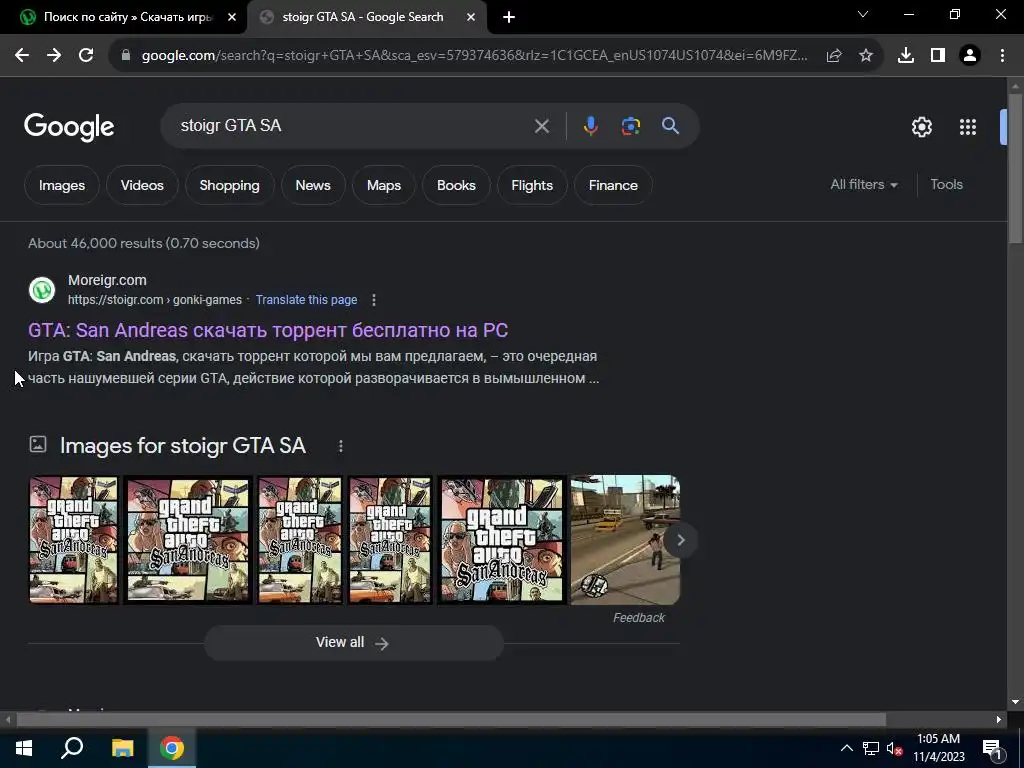This screenshot has width=1024, height=768.
Task: Open the first GTA San Andreas cover thumbnail
Action: (x=74, y=539)
